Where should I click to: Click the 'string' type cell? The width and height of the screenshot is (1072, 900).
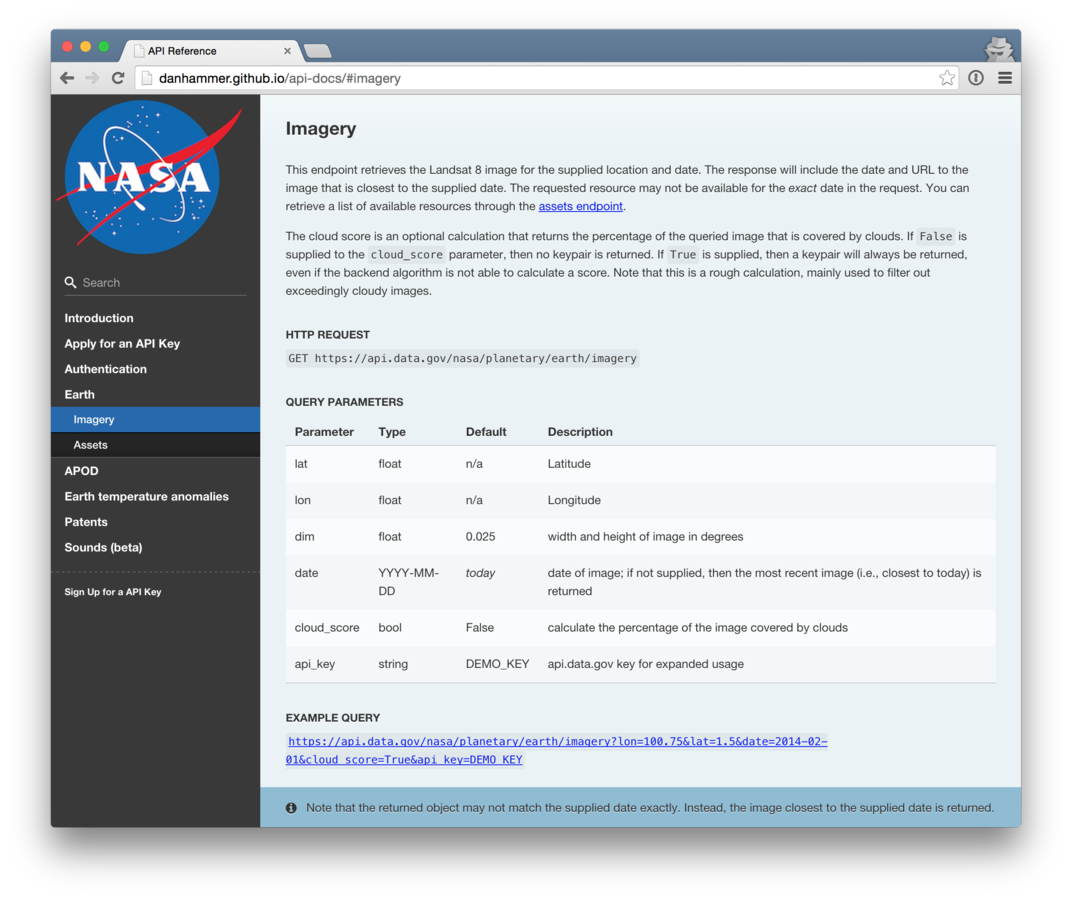click(x=393, y=663)
